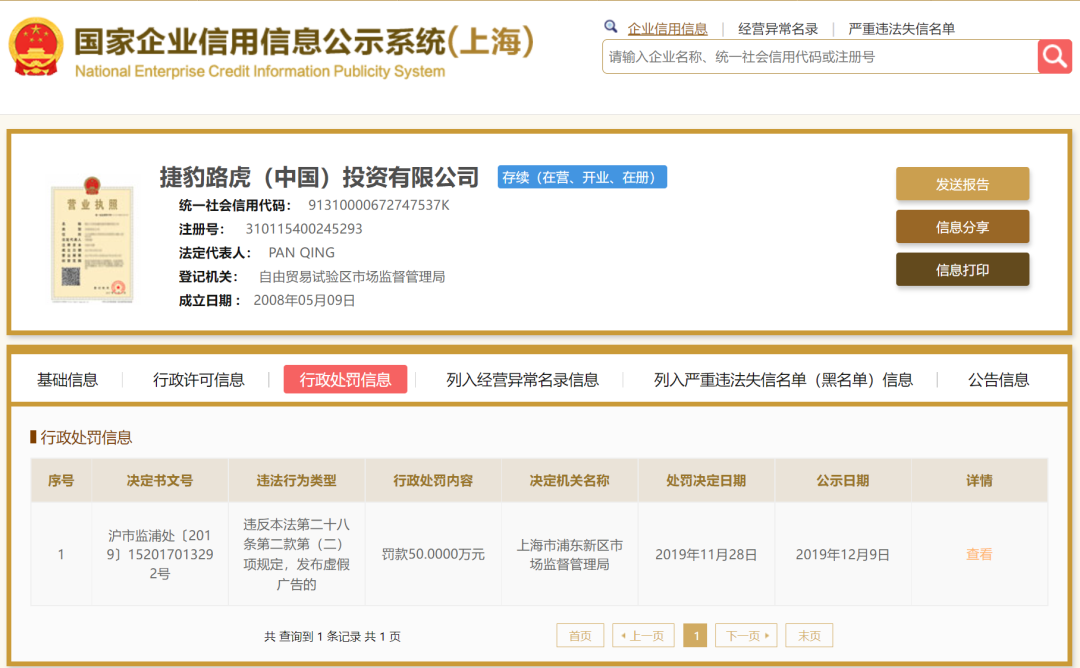Click the 共 查询到 1 条记录 共 1 页 summary text
Image resolution: width=1080 pixels, height=668 pixels.
tap(332, 636)
